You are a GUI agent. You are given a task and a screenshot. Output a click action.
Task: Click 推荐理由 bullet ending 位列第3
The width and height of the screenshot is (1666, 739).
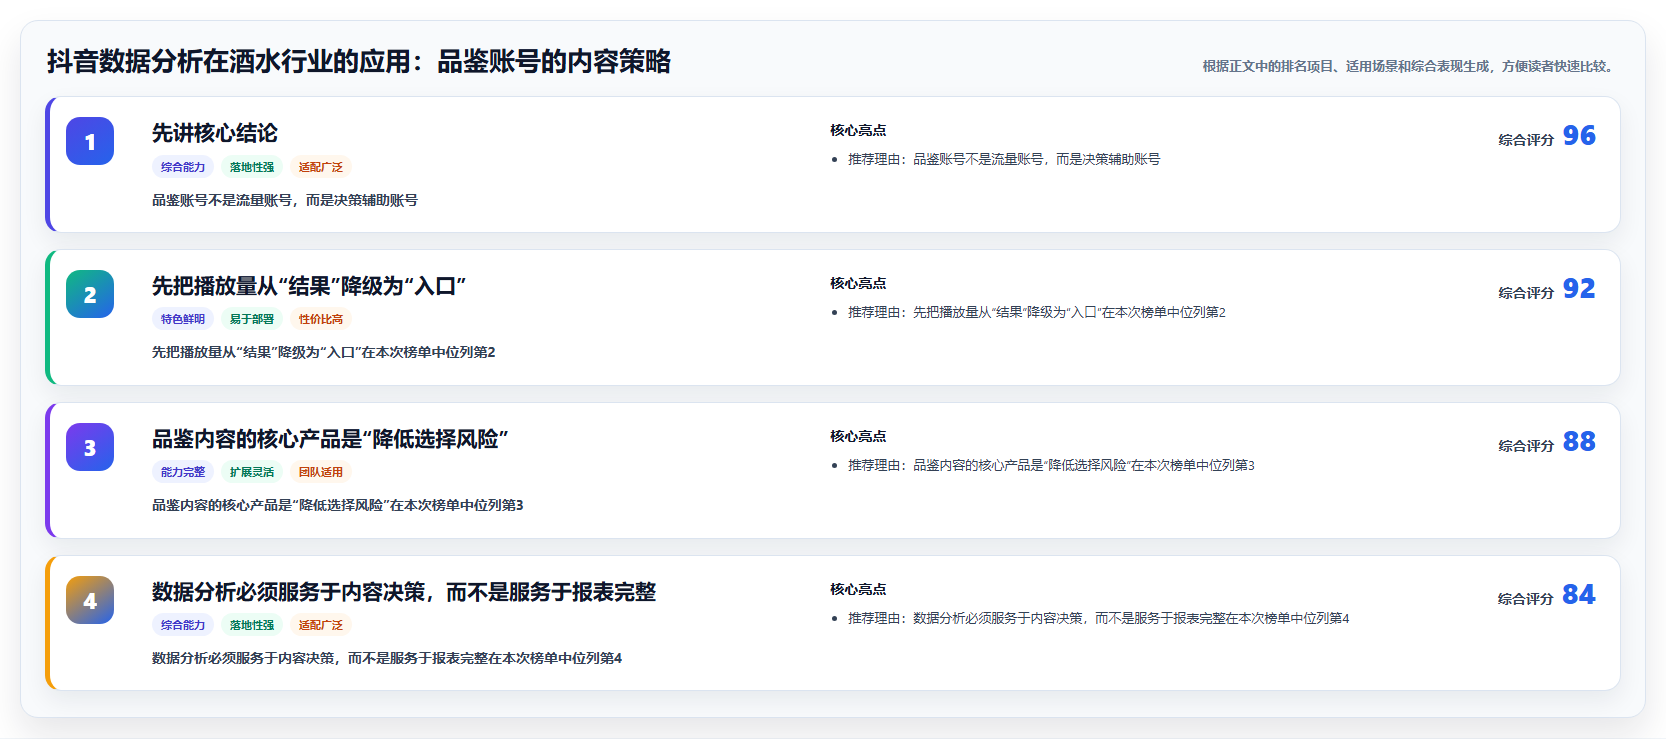point(1051,465)
